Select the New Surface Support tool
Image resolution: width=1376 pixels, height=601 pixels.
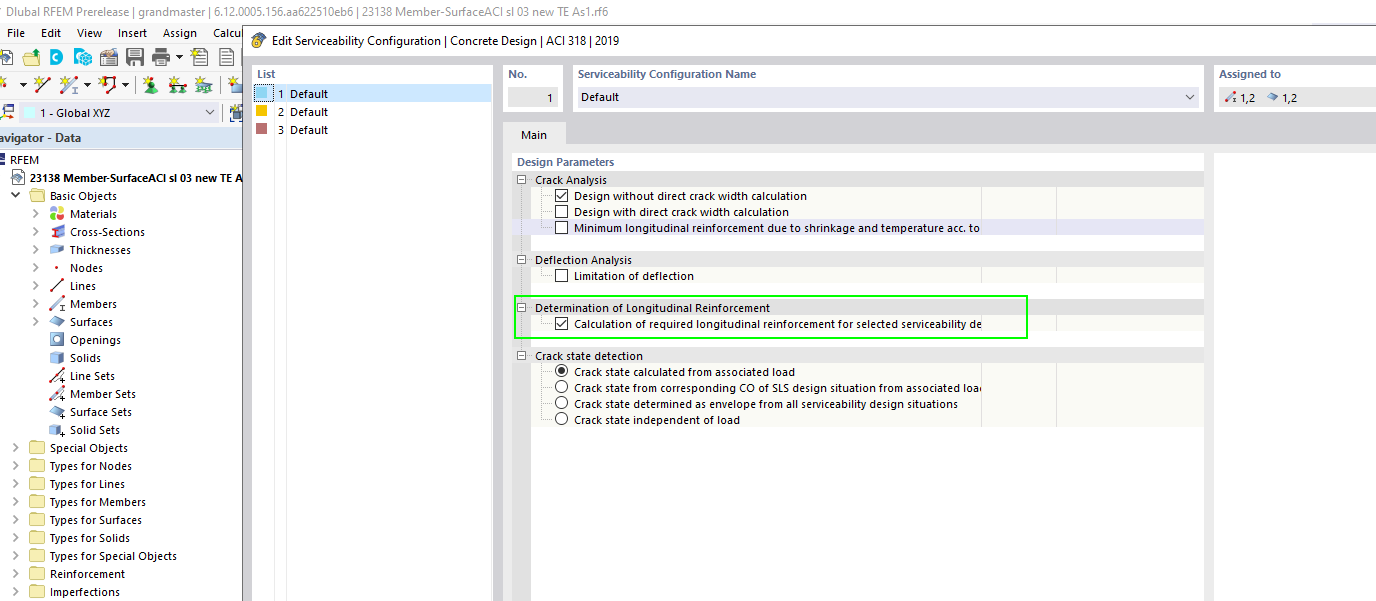pos(203,84)
